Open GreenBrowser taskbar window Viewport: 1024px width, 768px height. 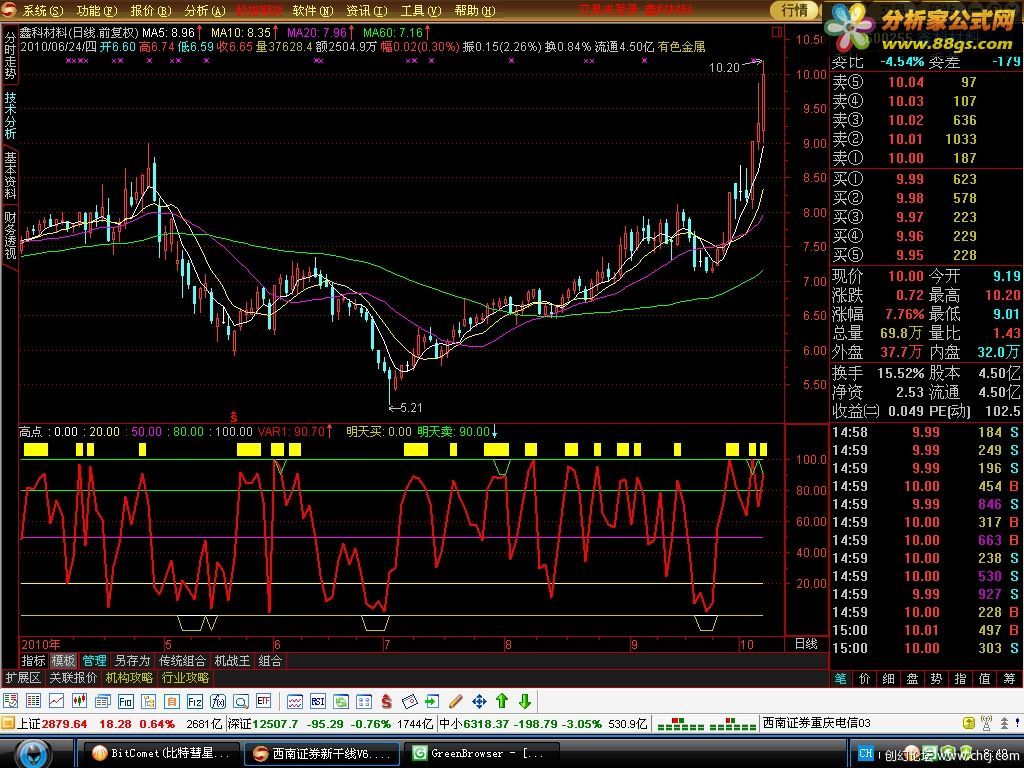(481, 754)
